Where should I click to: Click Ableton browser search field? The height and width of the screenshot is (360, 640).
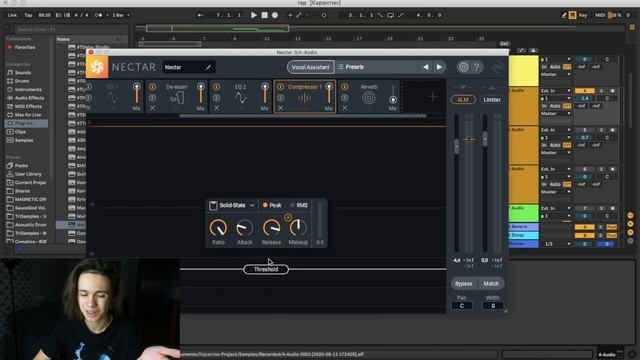point(71,29)
